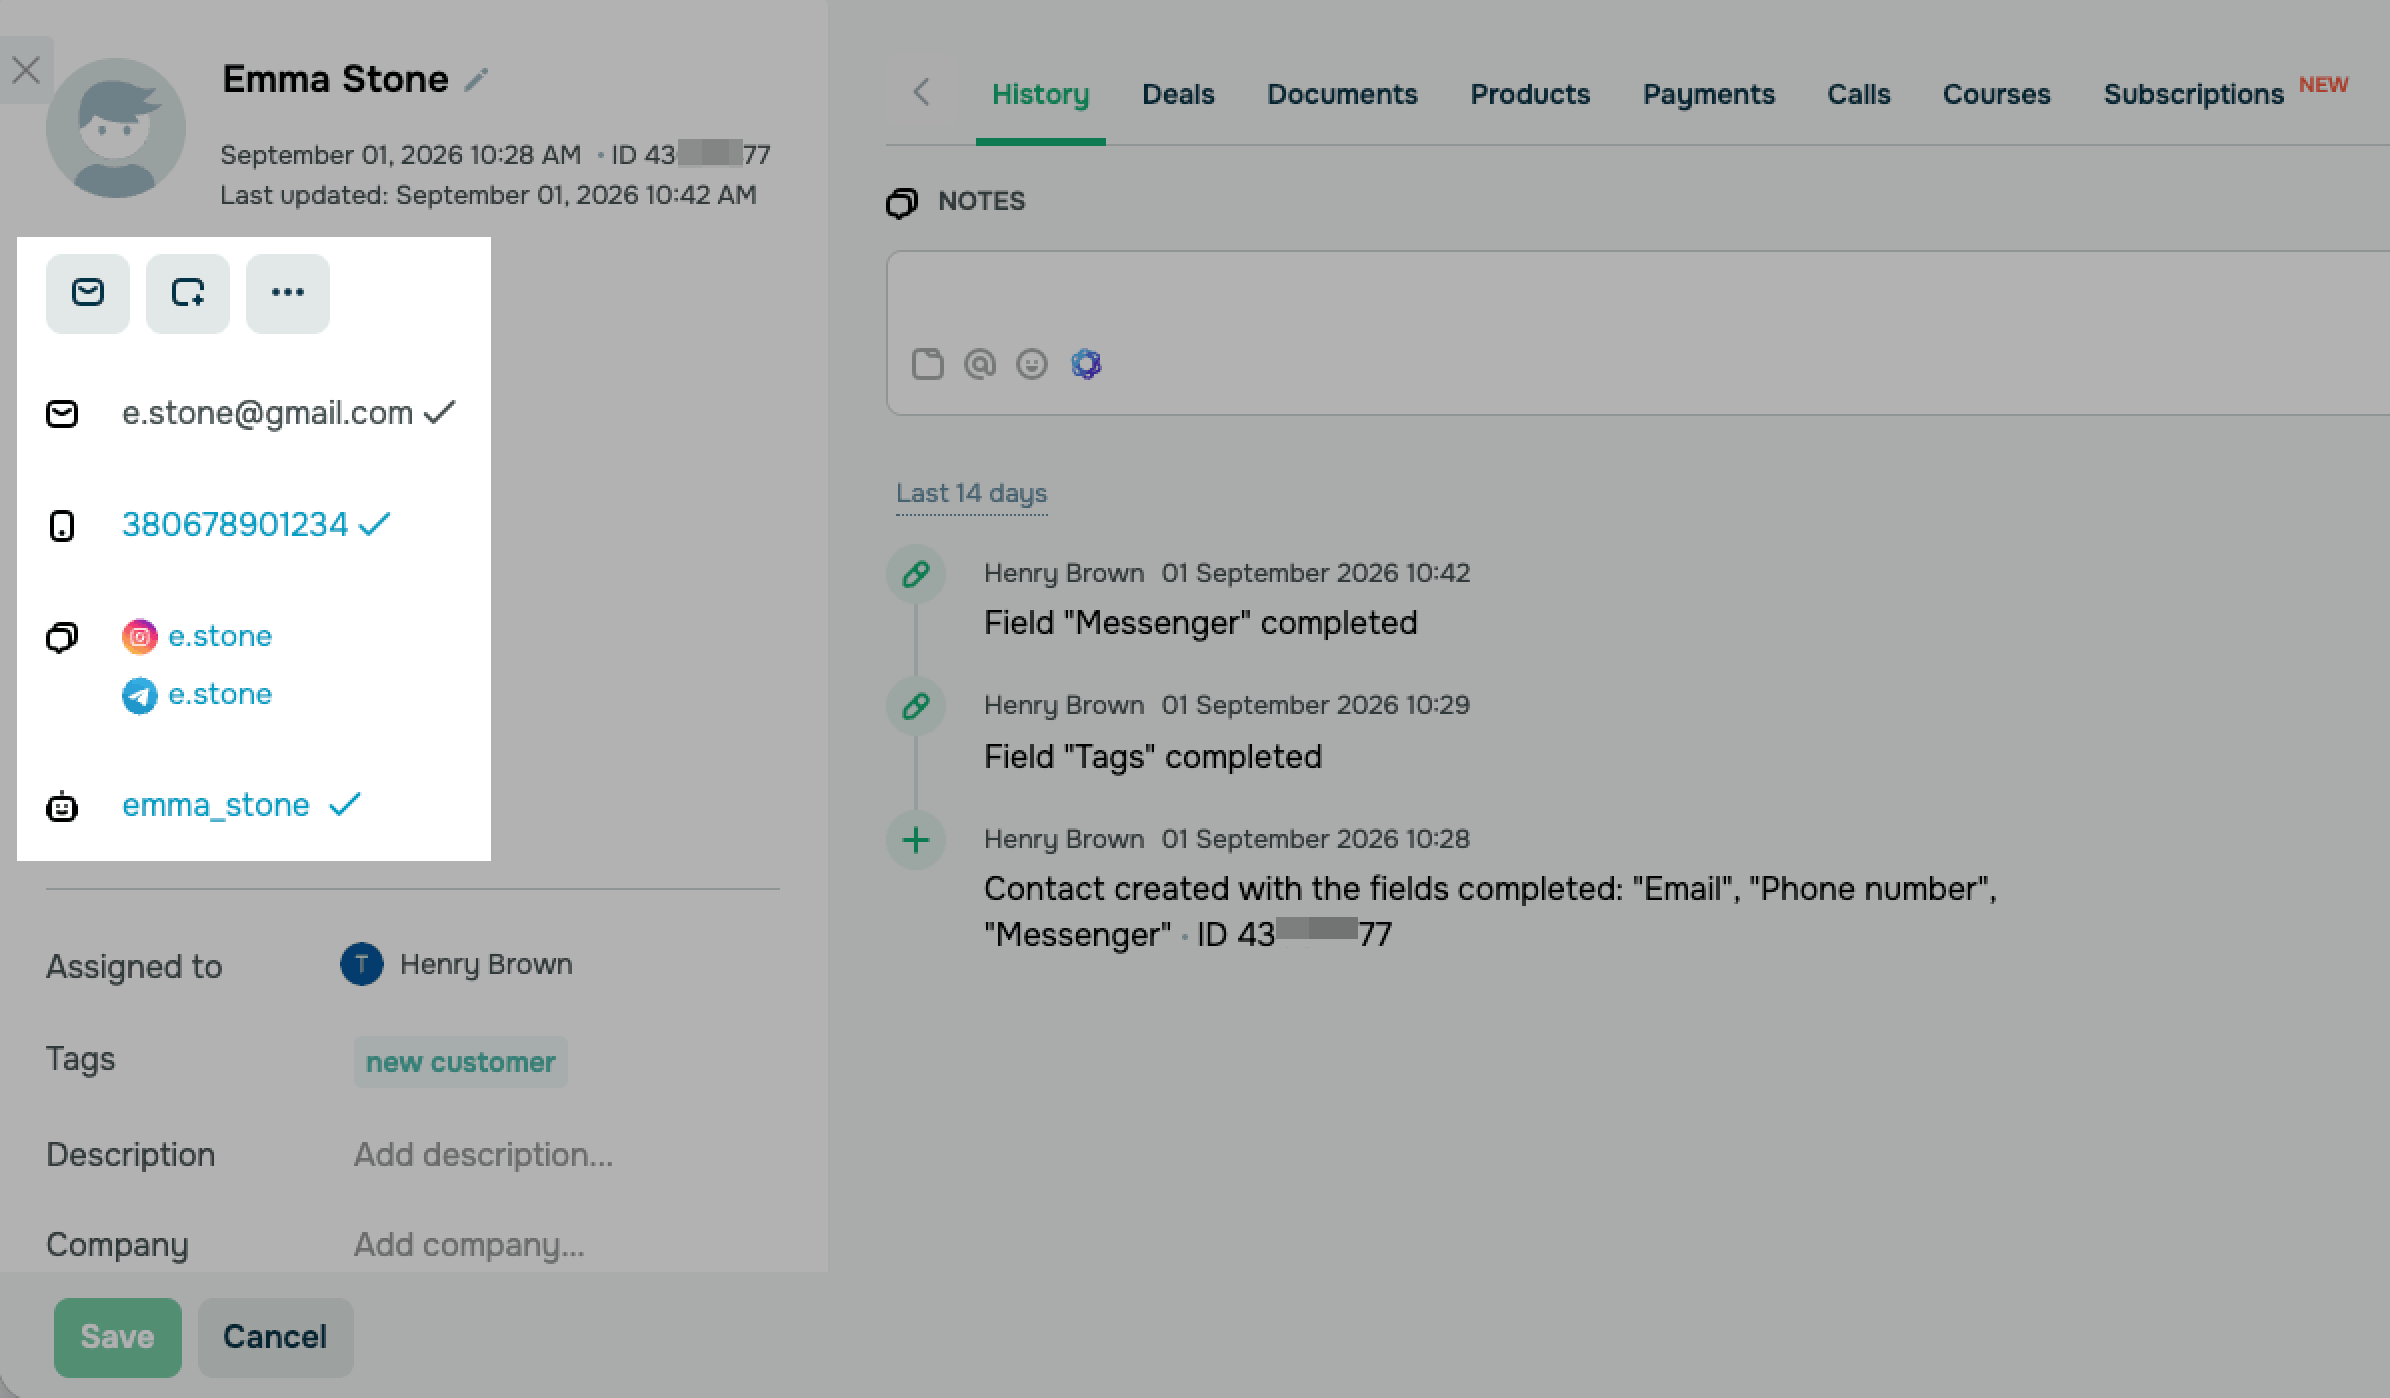
Task: Click the send email icon button
Action: tap(88, 293)
